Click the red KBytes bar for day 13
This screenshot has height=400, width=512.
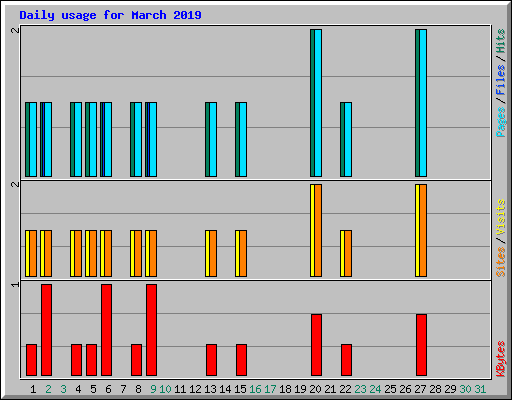pos(211,360)
